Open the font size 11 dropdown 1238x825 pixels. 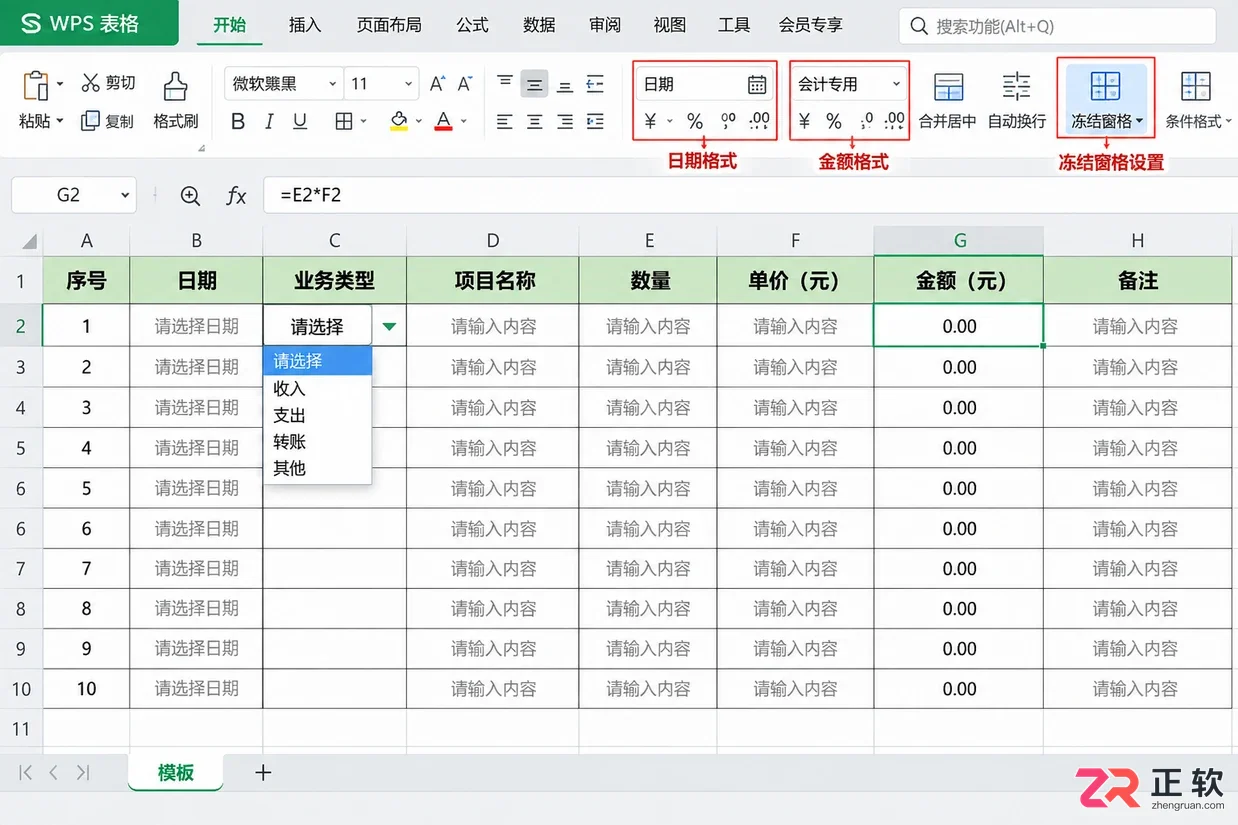409,84
